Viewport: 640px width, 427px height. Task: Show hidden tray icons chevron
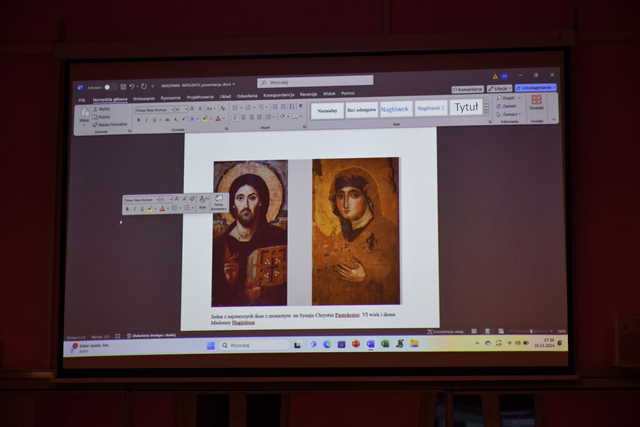click(x=477, y=344)
